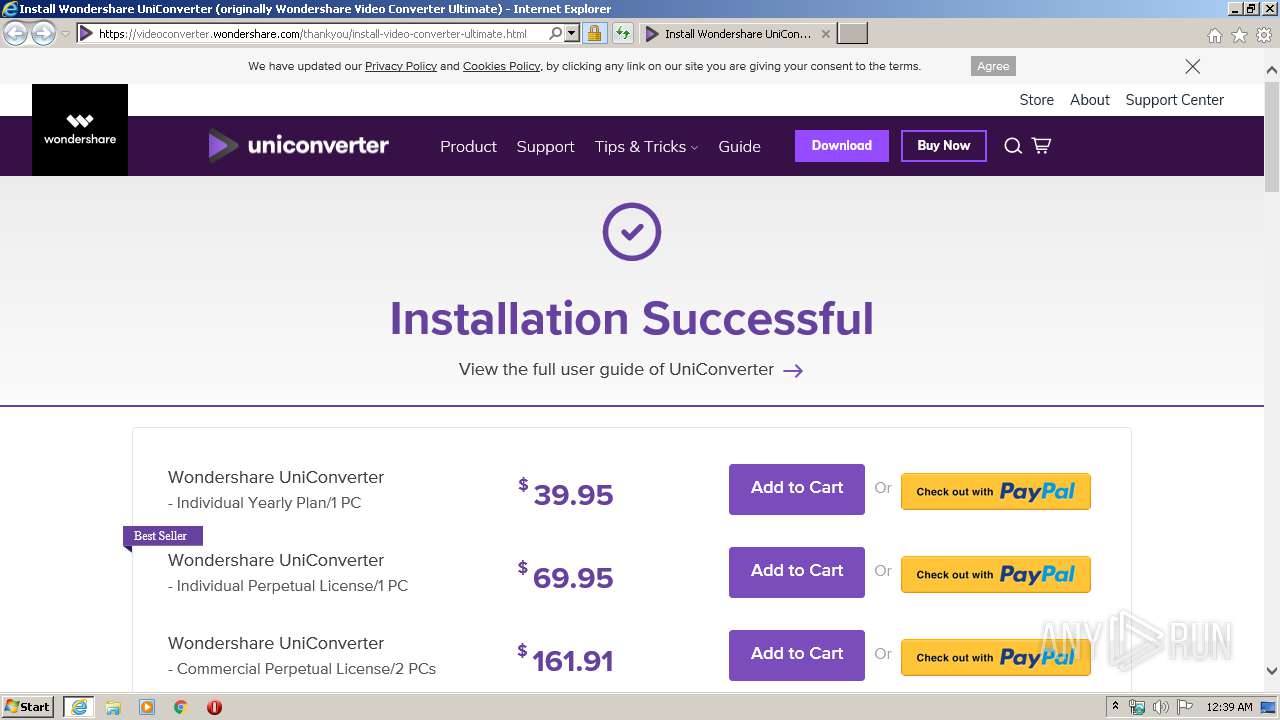Viewport: 1280px width, 720px height.
Task: Open the Guide menu item
Action: tap(739, 146)
